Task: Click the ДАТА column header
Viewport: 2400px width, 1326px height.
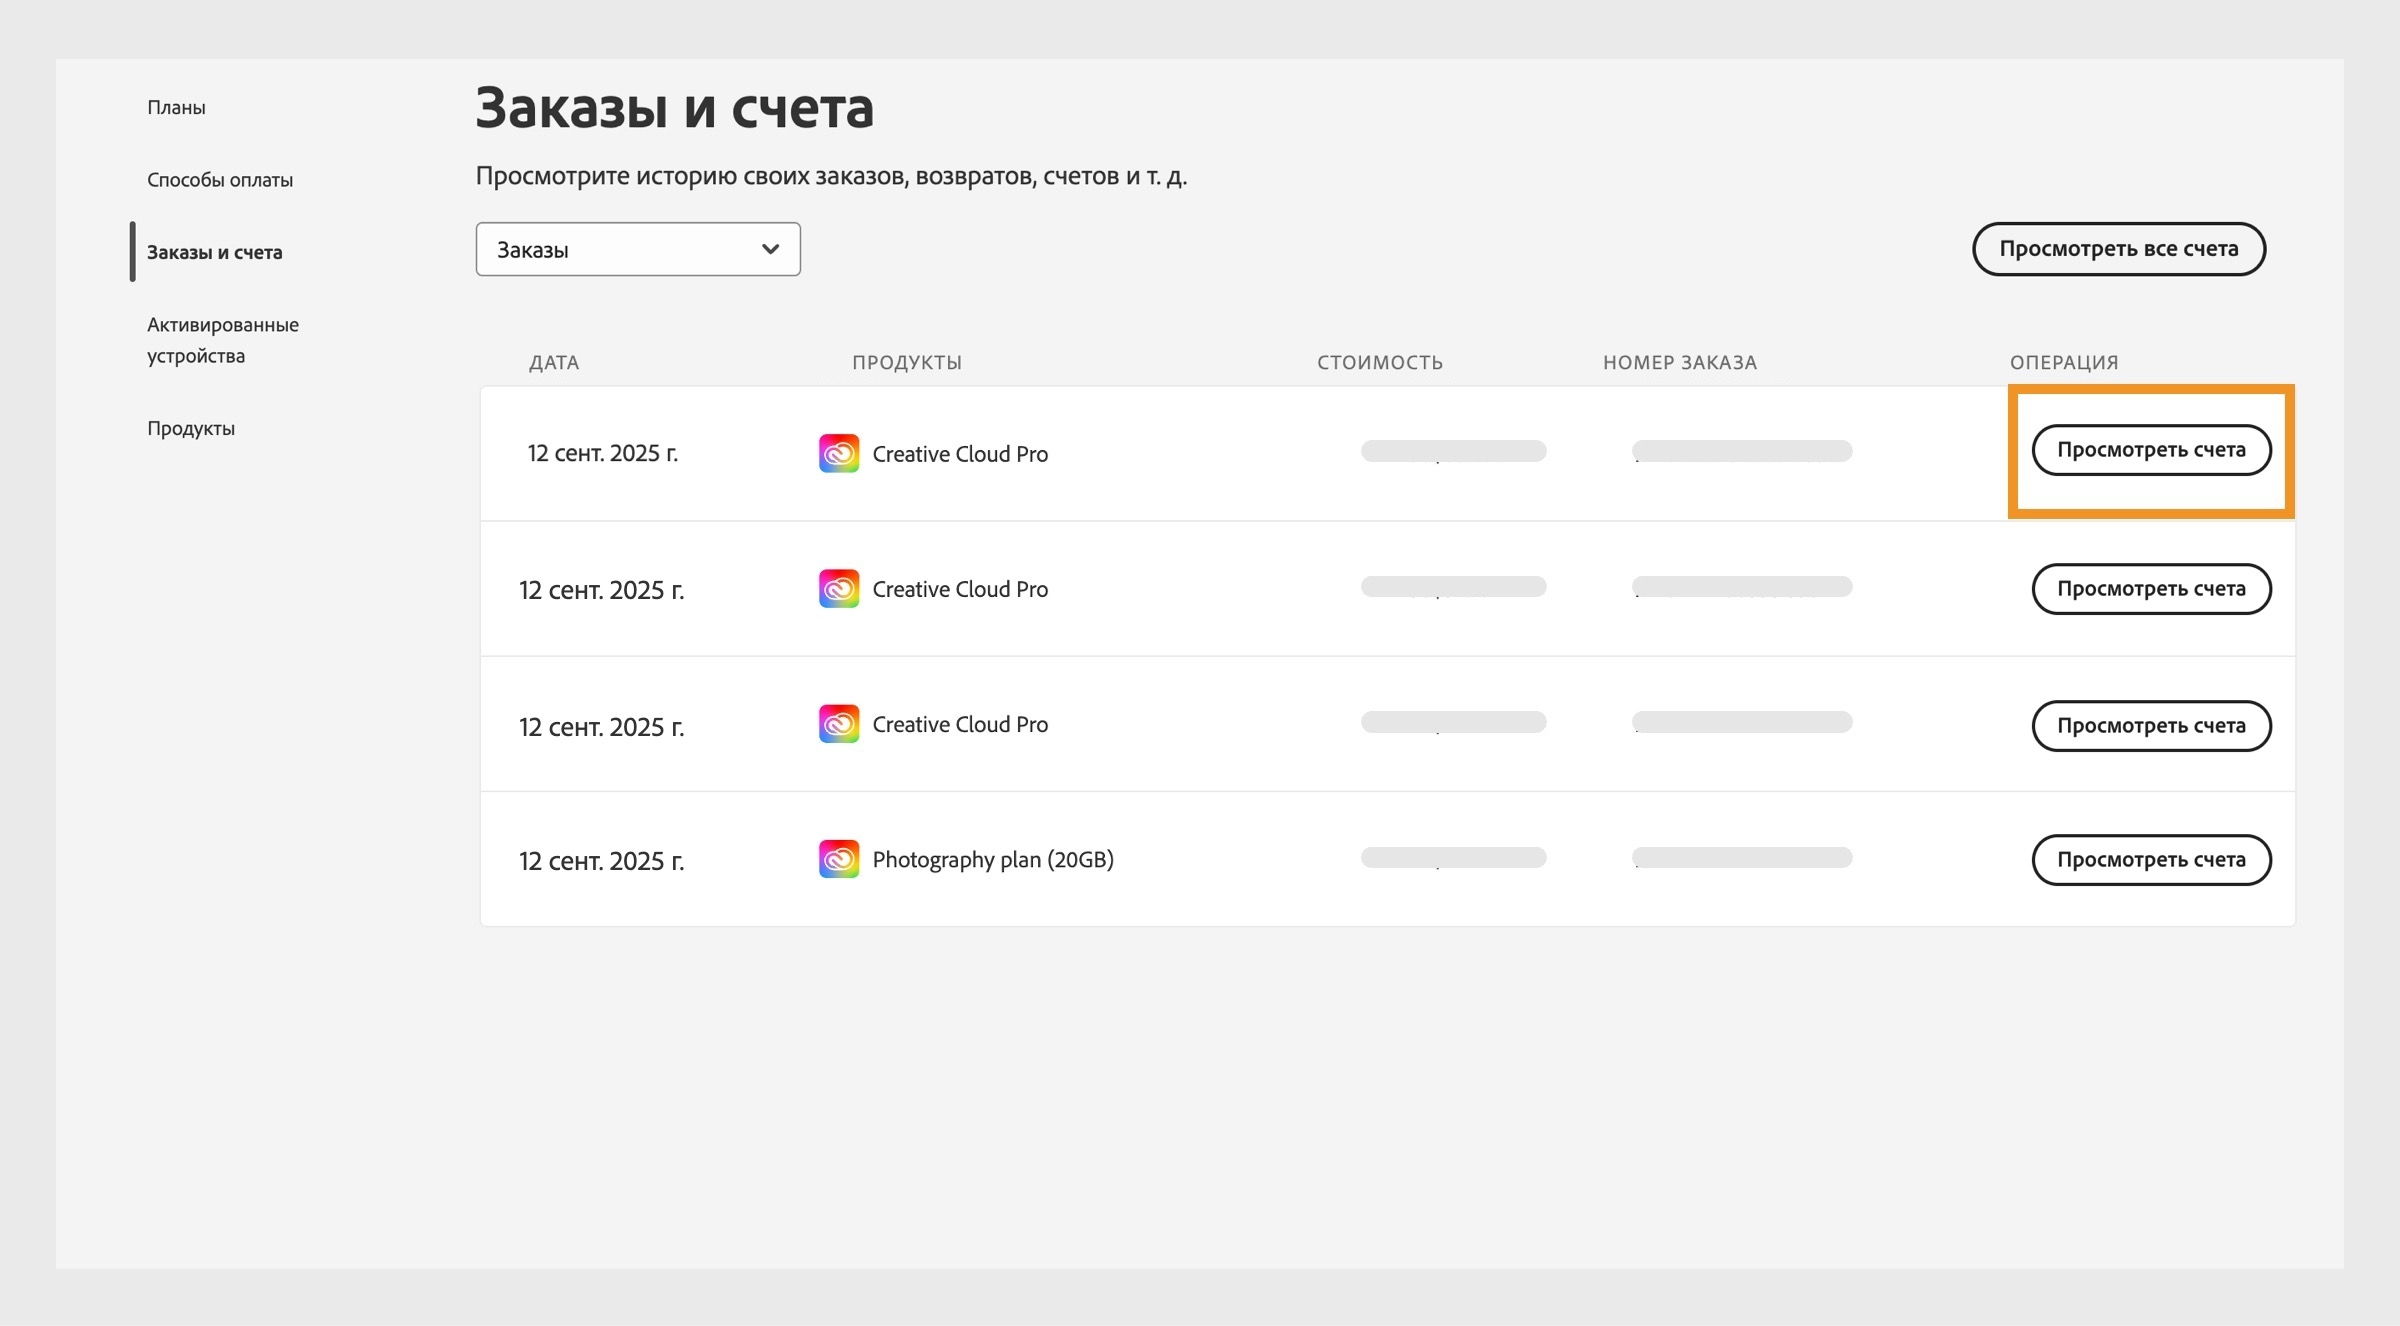Action: tap(554, 362)
